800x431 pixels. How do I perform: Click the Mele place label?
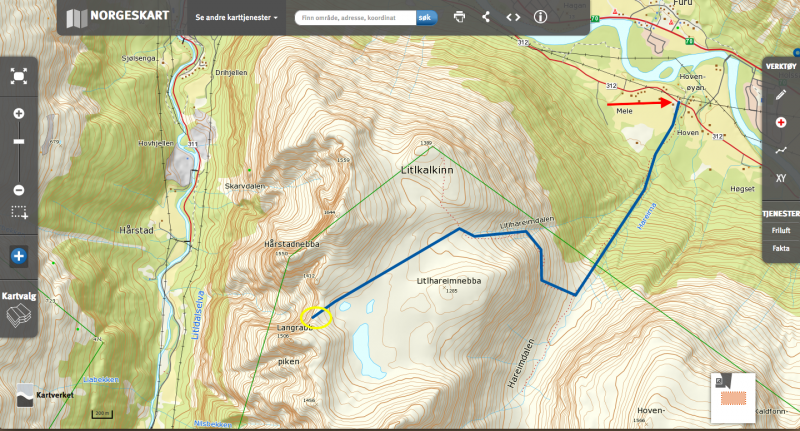(624, 111)
